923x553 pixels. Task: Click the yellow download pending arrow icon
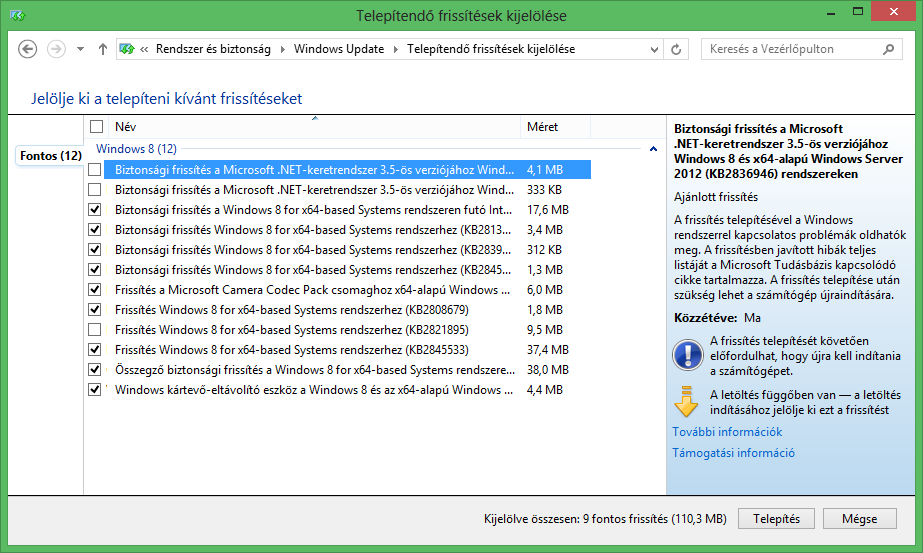tap(686, 402)
